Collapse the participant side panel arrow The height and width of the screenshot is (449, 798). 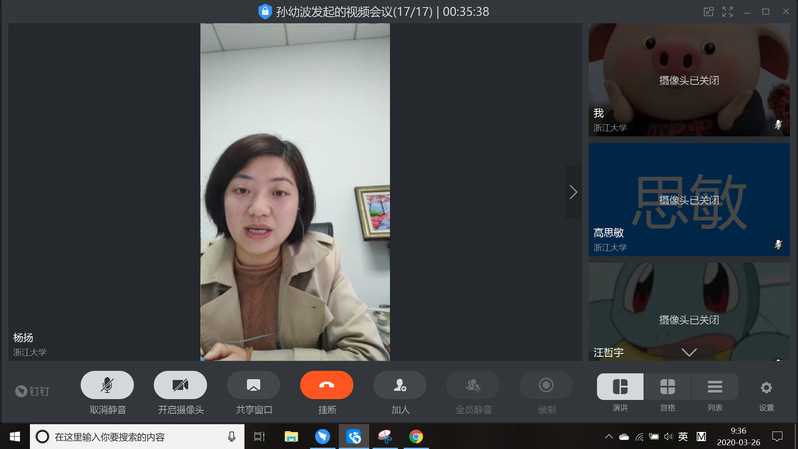click(x=573, y=192)
